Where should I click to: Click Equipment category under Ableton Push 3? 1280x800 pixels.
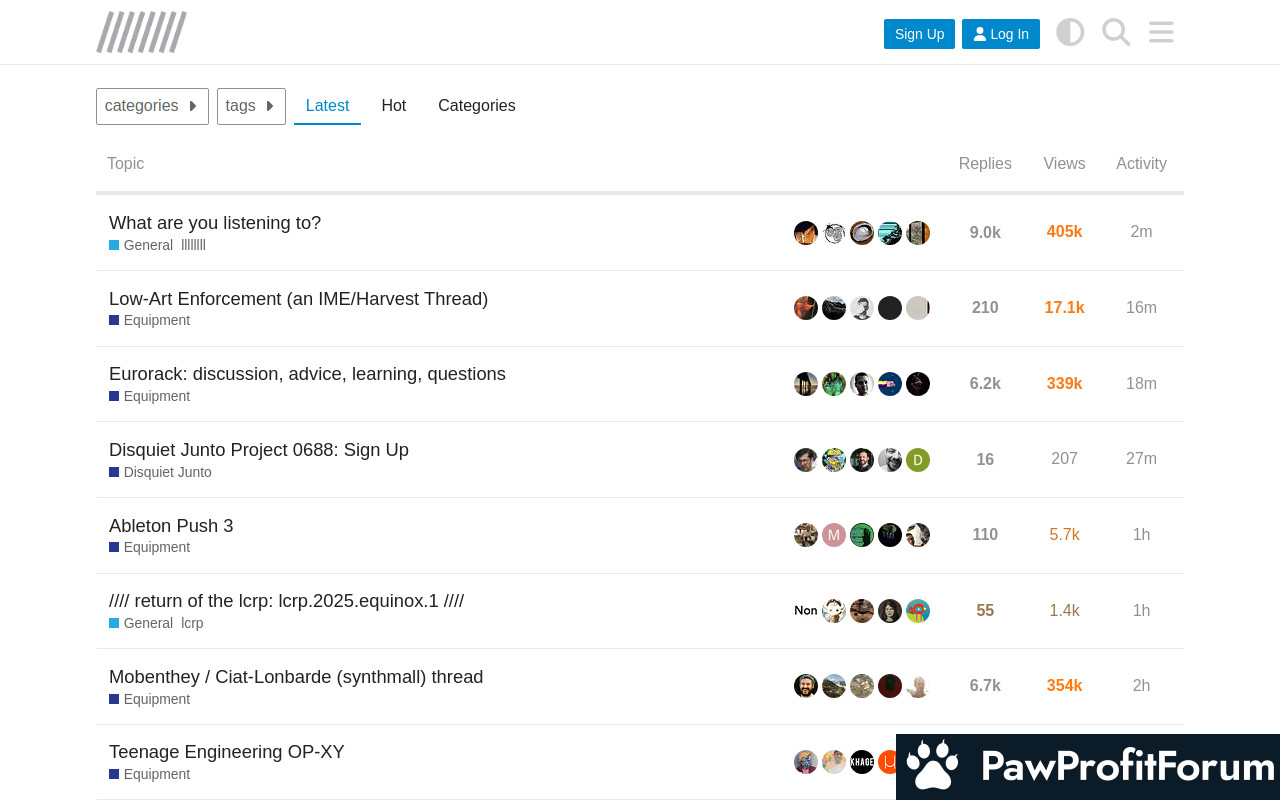[x=149, y=548]
